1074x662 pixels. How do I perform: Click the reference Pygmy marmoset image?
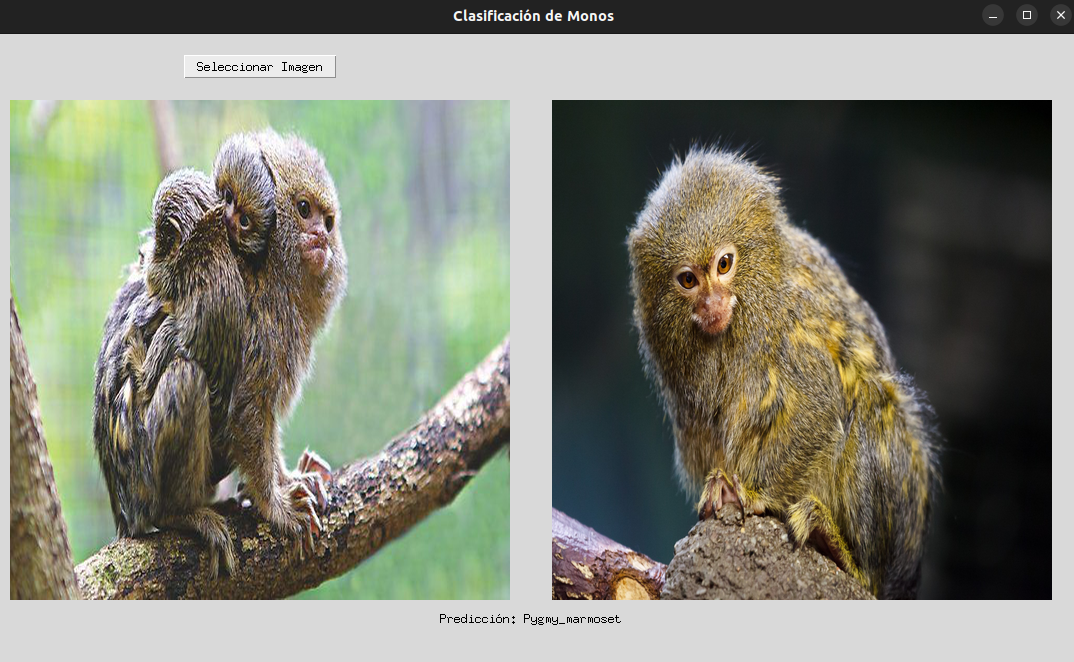[800, 349]
